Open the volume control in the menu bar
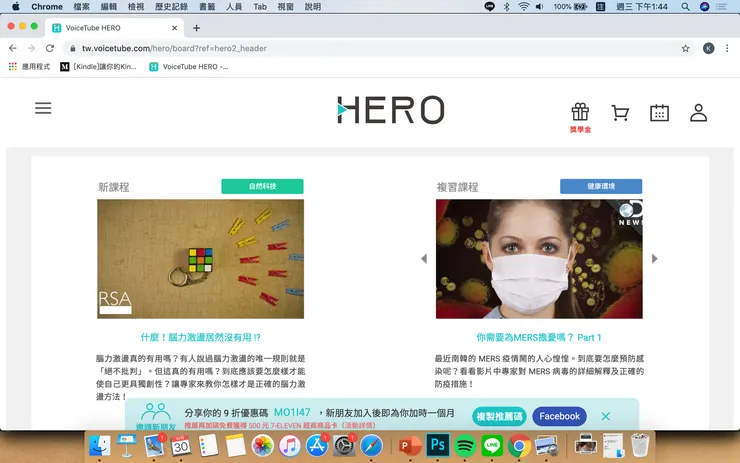The image size is (740, 463). [x=539, y=7]
